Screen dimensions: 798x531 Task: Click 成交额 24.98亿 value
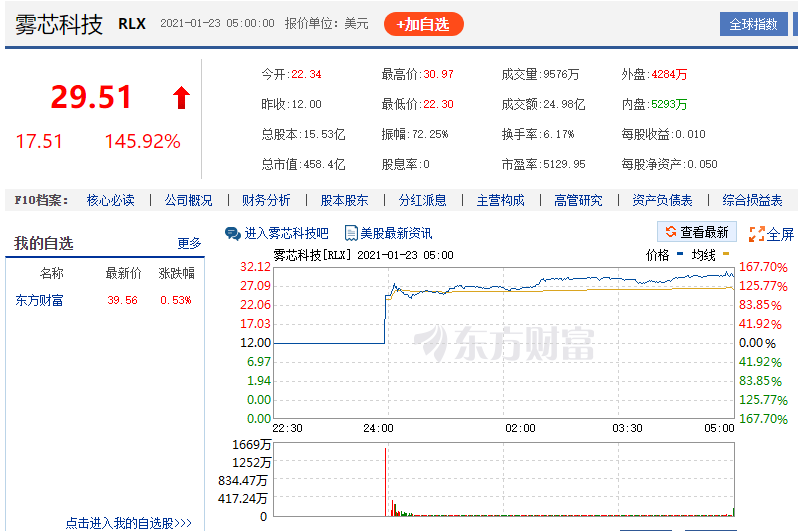click(564, 104)
